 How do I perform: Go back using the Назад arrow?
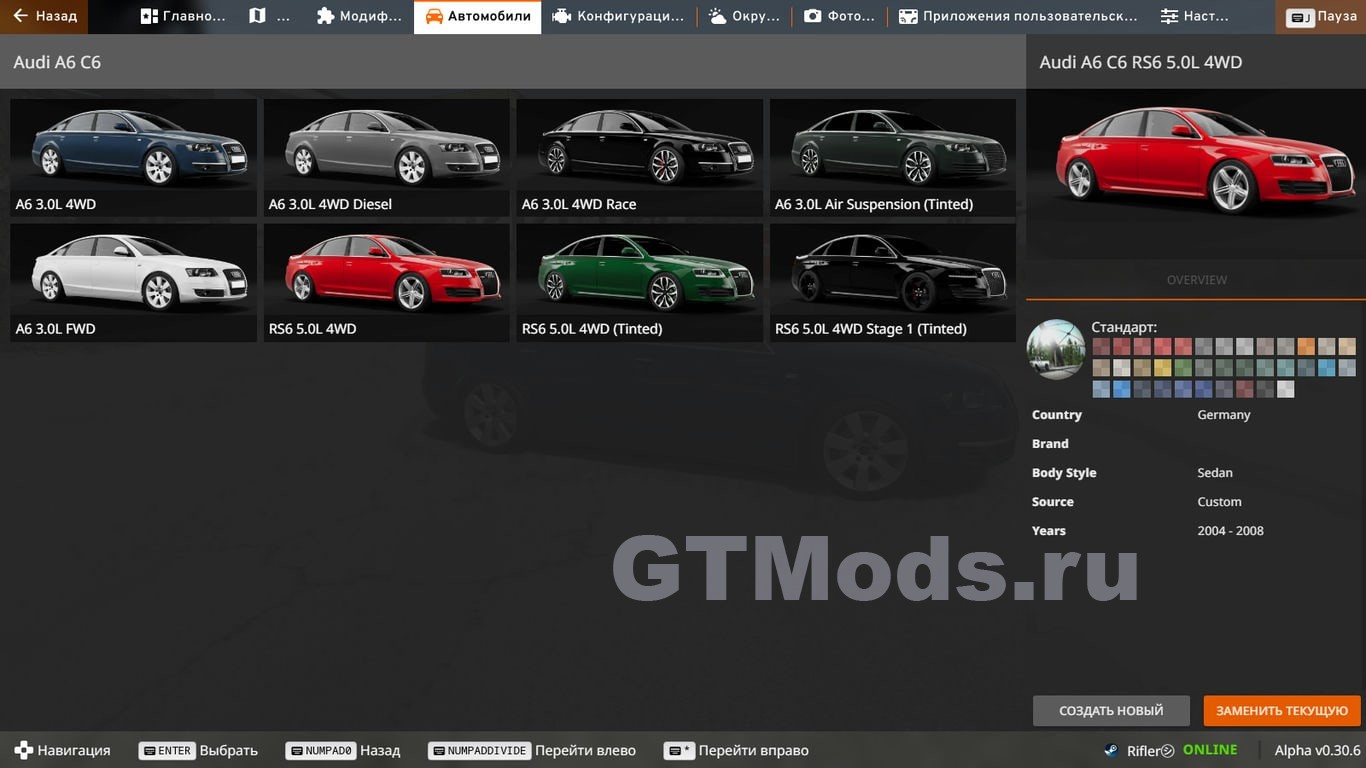coord(44,16)
